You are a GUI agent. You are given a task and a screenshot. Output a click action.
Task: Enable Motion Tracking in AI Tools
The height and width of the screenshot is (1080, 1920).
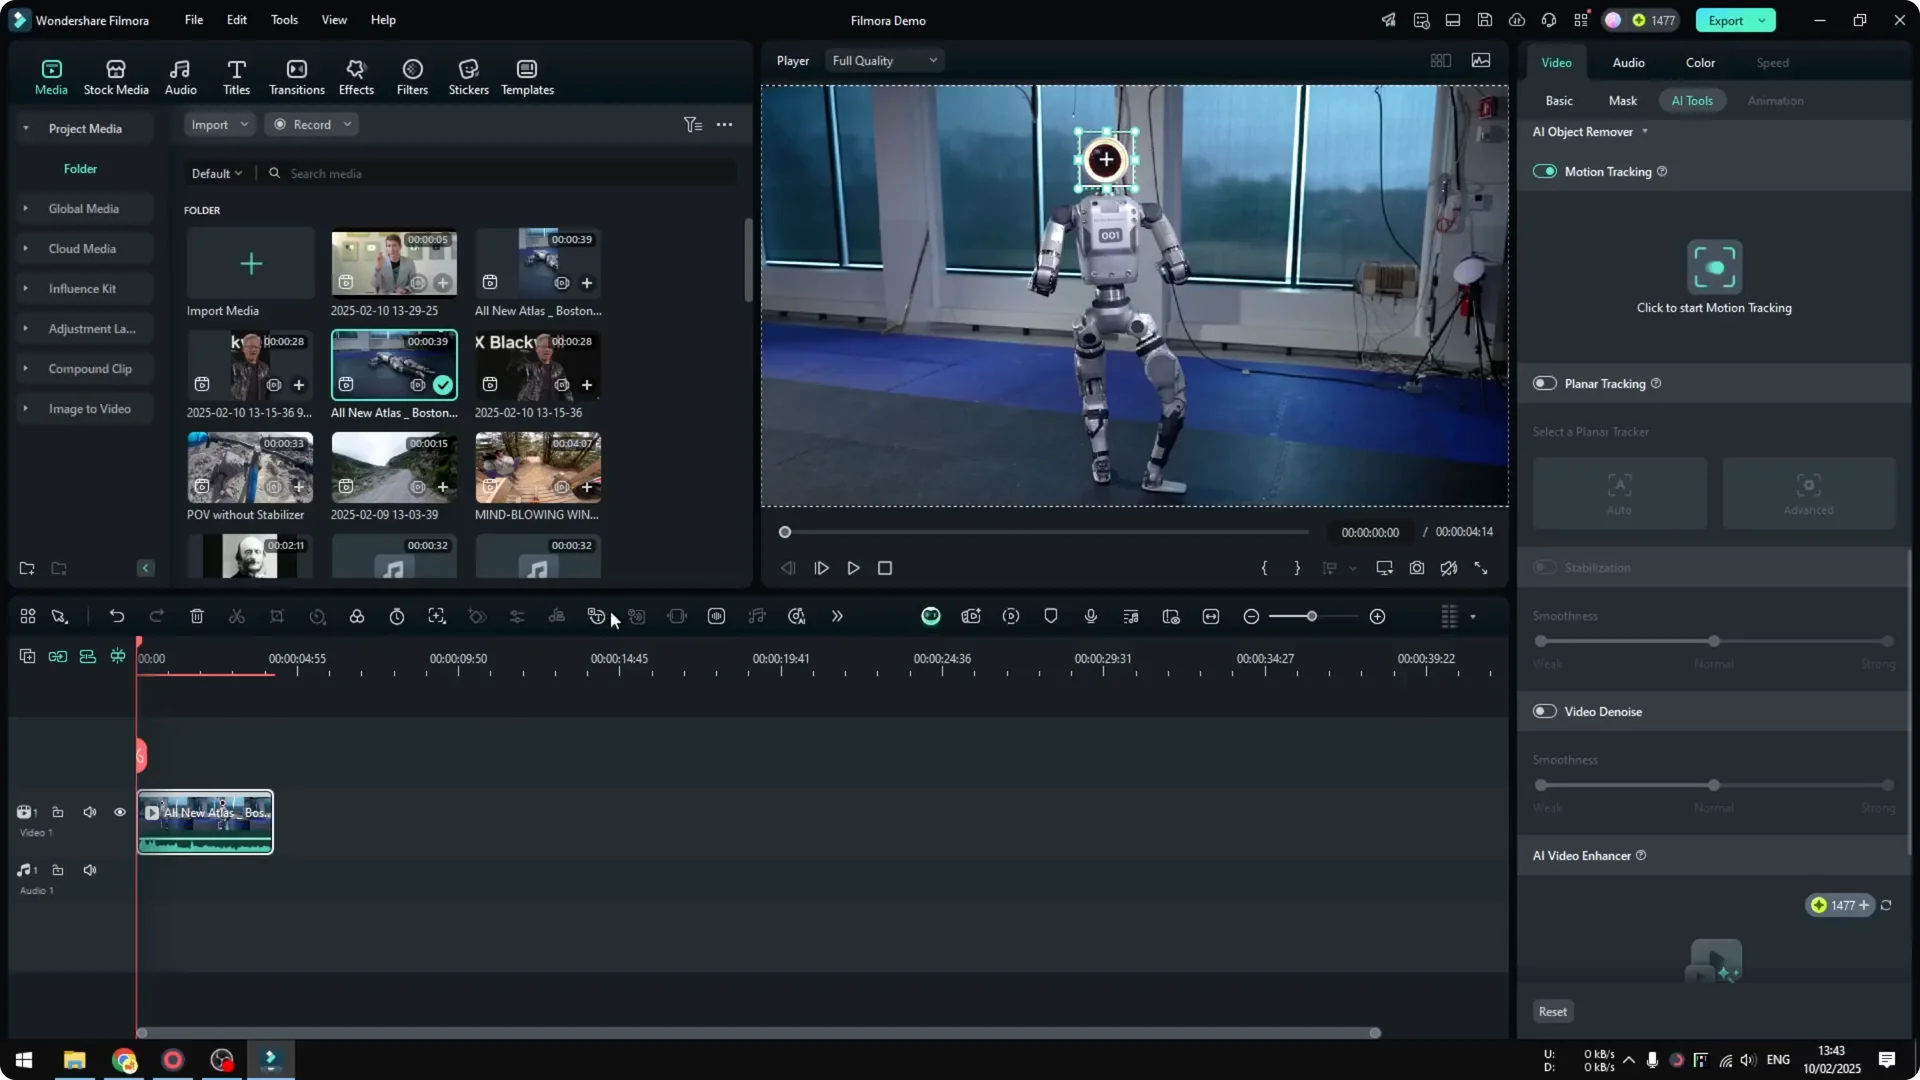[x=1544, y=171]
